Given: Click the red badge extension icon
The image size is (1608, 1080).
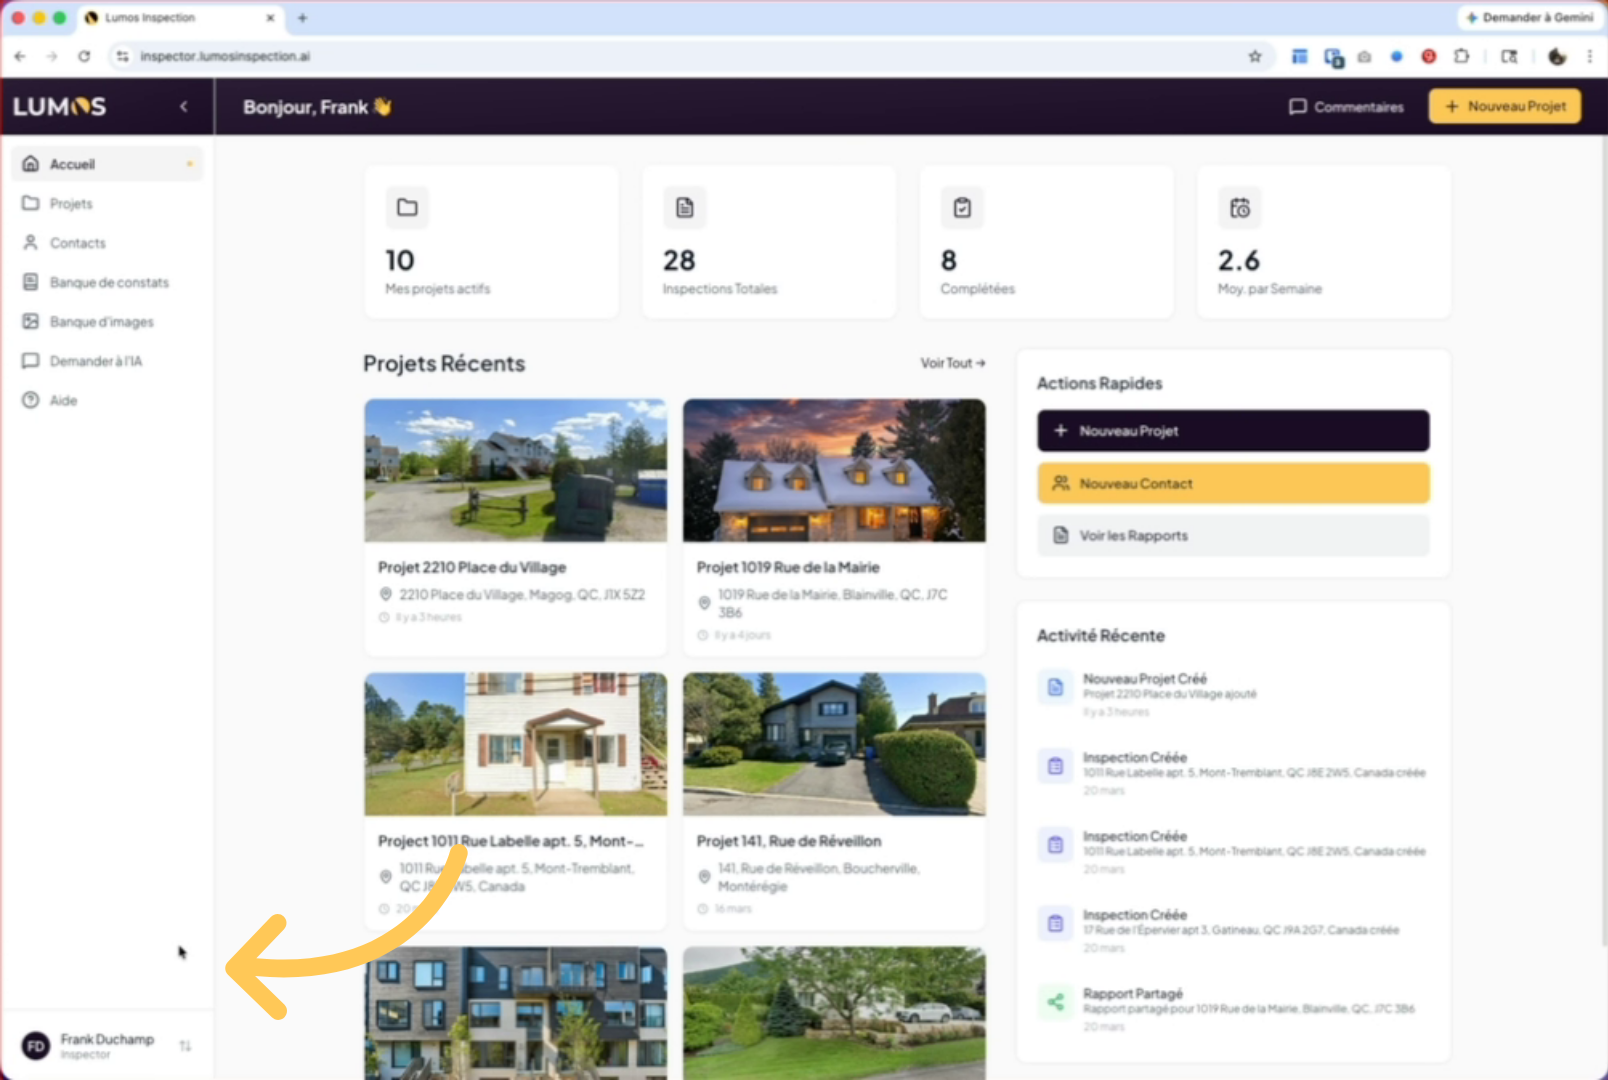Looking at the screenshot, I should point(1429,56).
